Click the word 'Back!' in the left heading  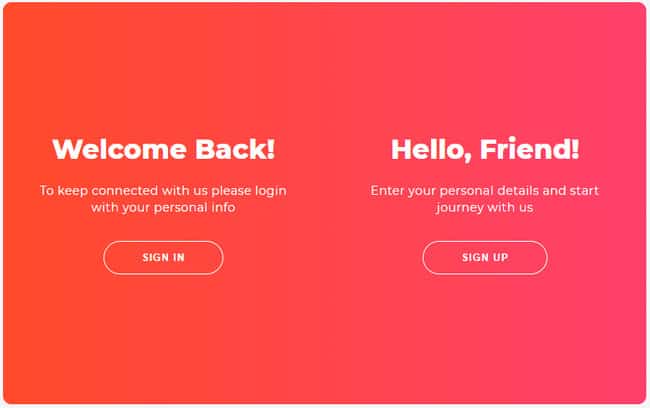(235, 149)
